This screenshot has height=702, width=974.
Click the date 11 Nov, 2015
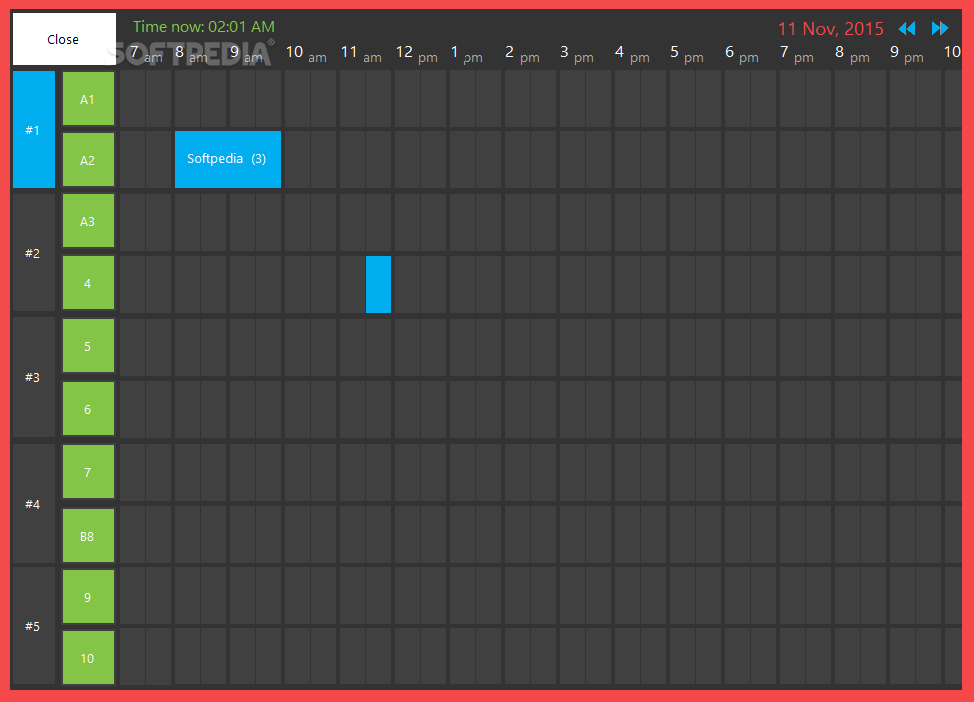(831, 29)
